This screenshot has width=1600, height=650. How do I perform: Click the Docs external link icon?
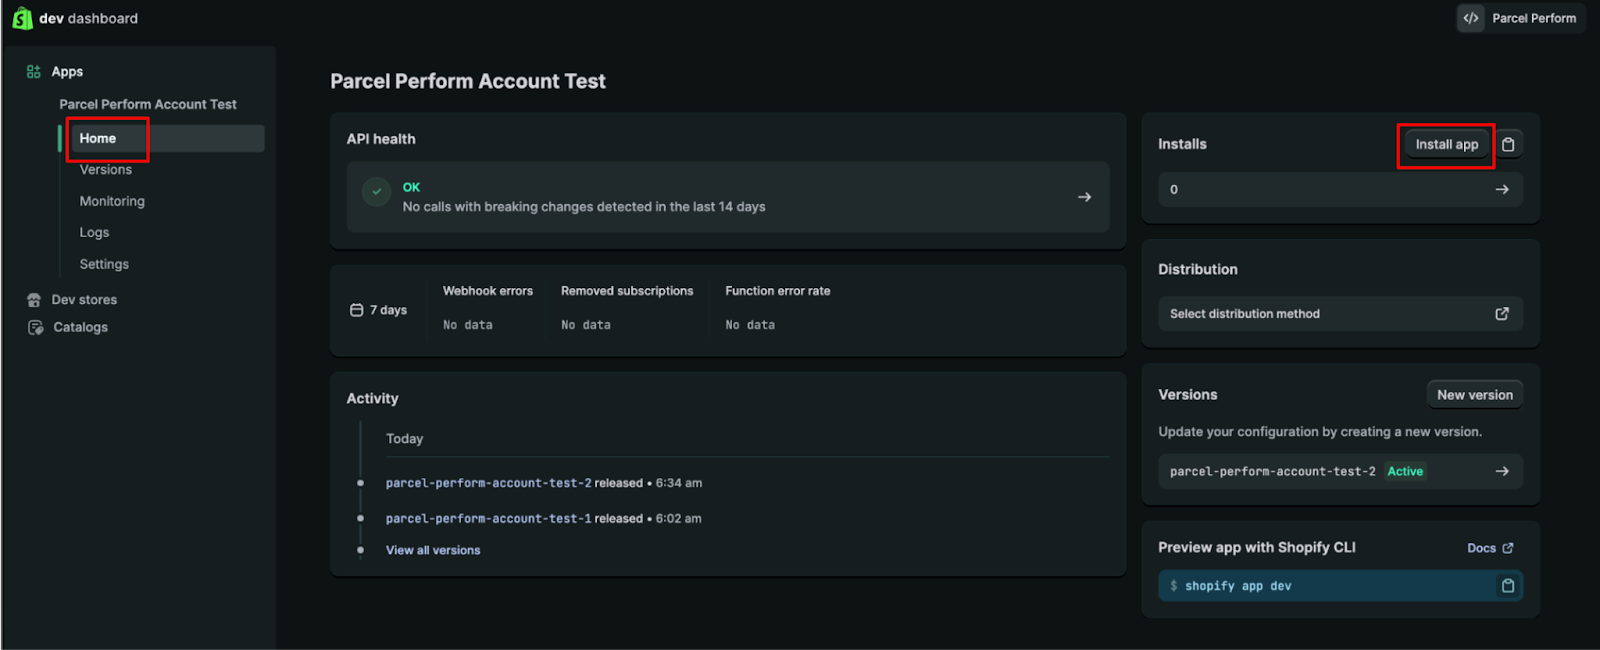[1508, 548]
